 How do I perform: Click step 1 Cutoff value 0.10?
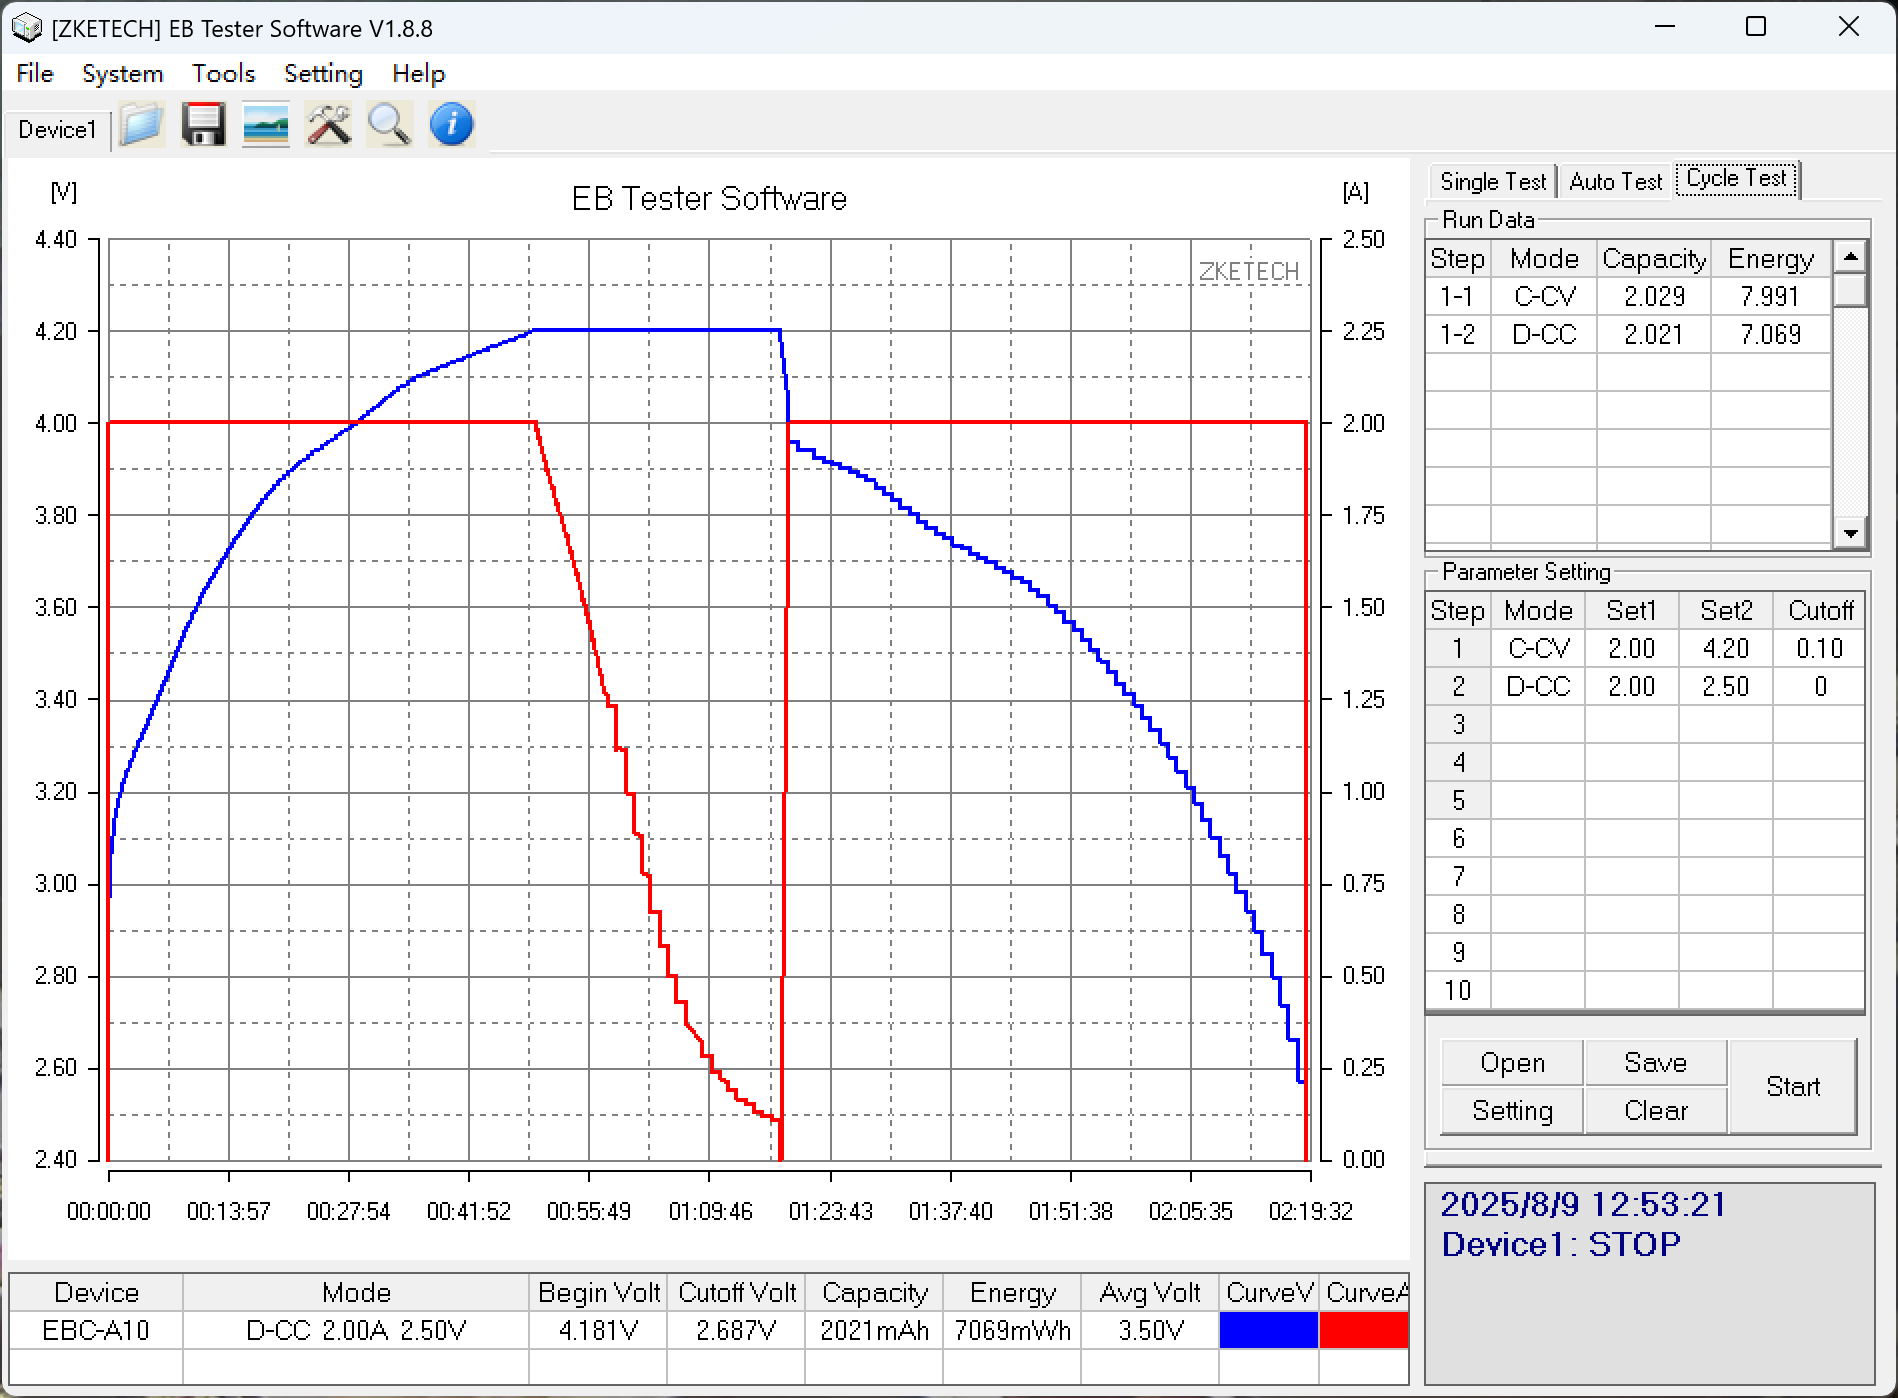(1819, 649)
